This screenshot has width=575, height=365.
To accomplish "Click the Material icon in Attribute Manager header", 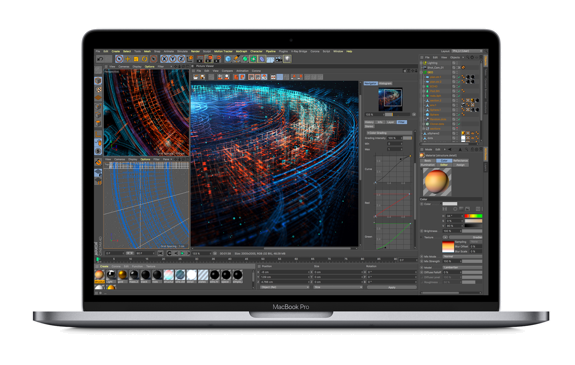I will coord(422,155).
